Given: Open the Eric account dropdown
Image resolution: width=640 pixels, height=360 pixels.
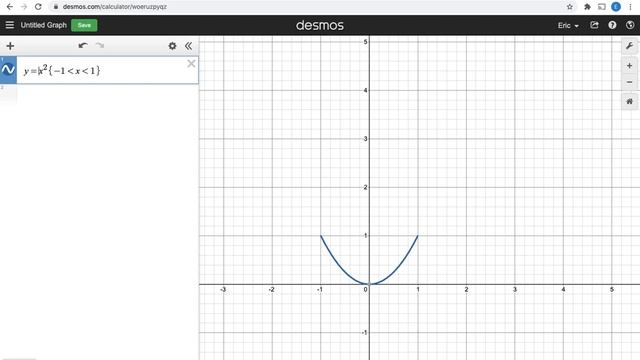Looking at the screenshot, I should (x=568, y=25).
